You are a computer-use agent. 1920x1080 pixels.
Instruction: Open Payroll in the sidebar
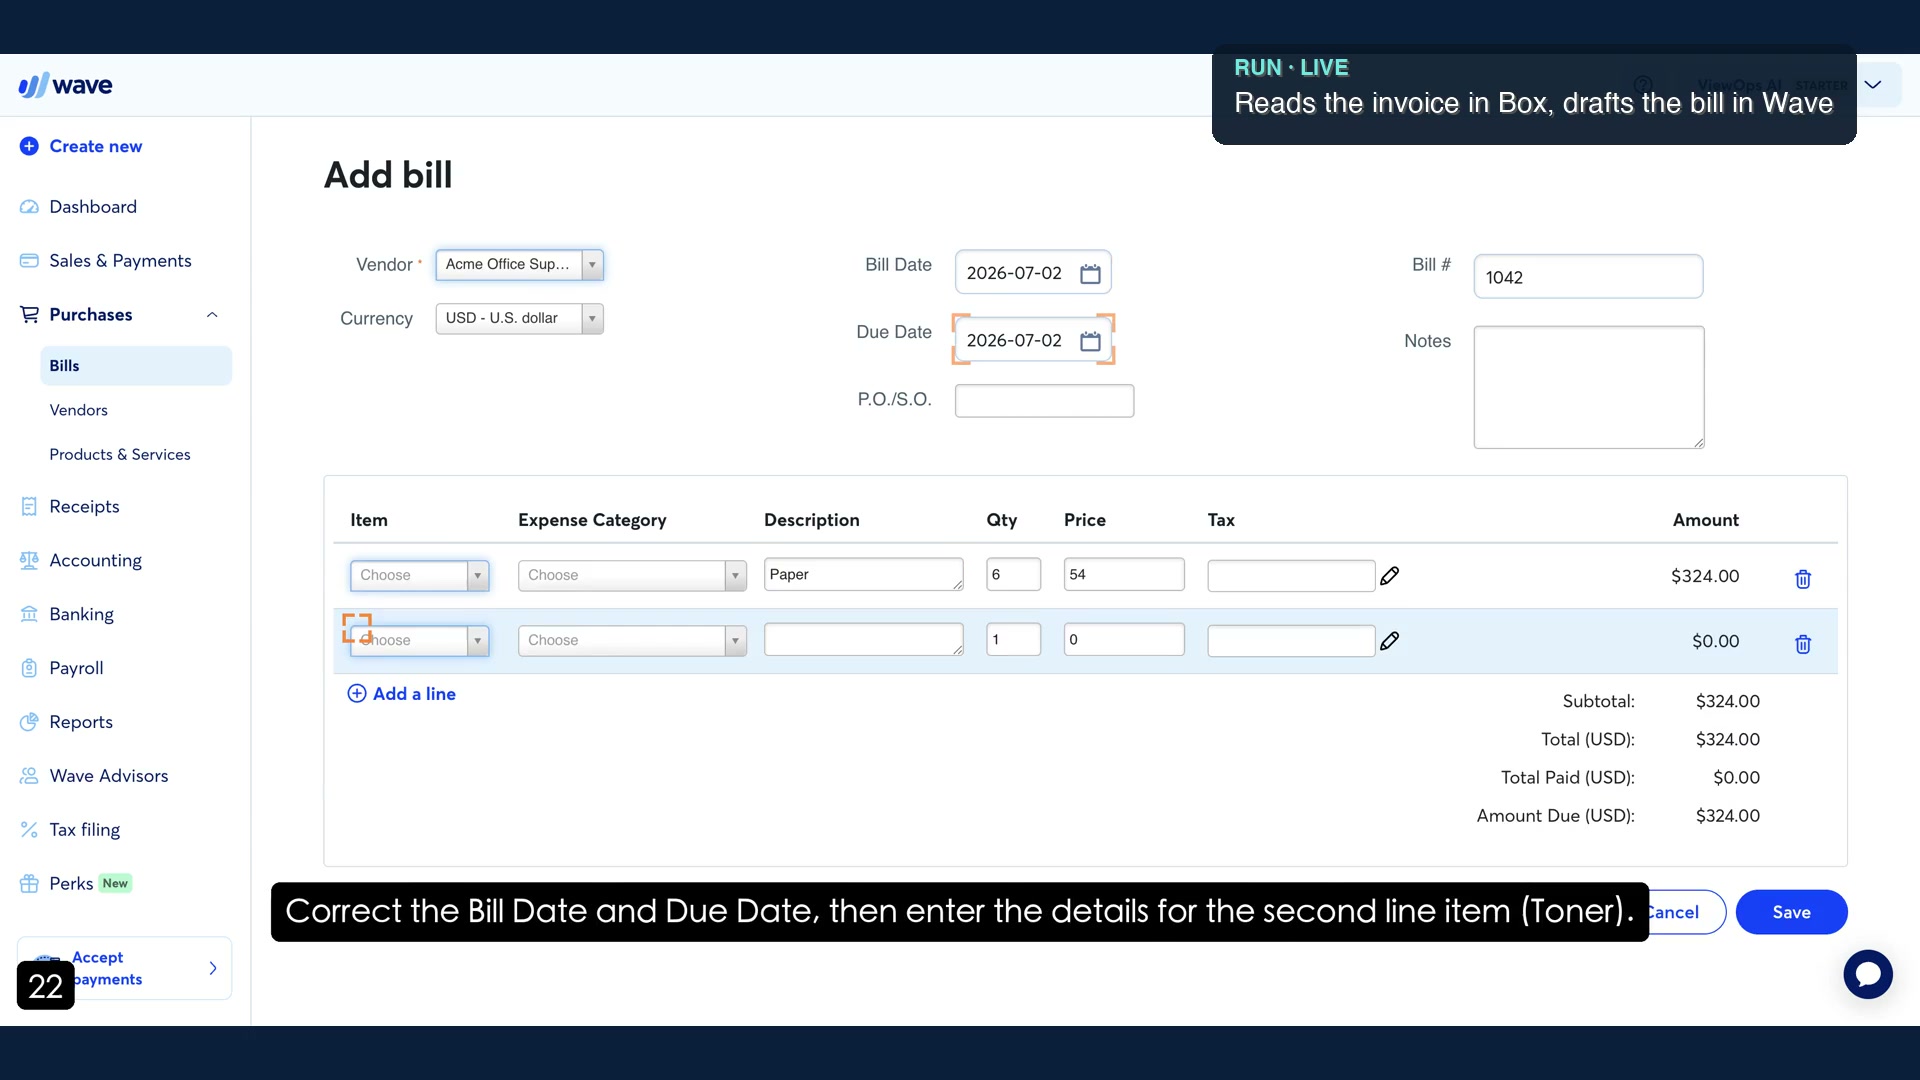pos(76,669)
